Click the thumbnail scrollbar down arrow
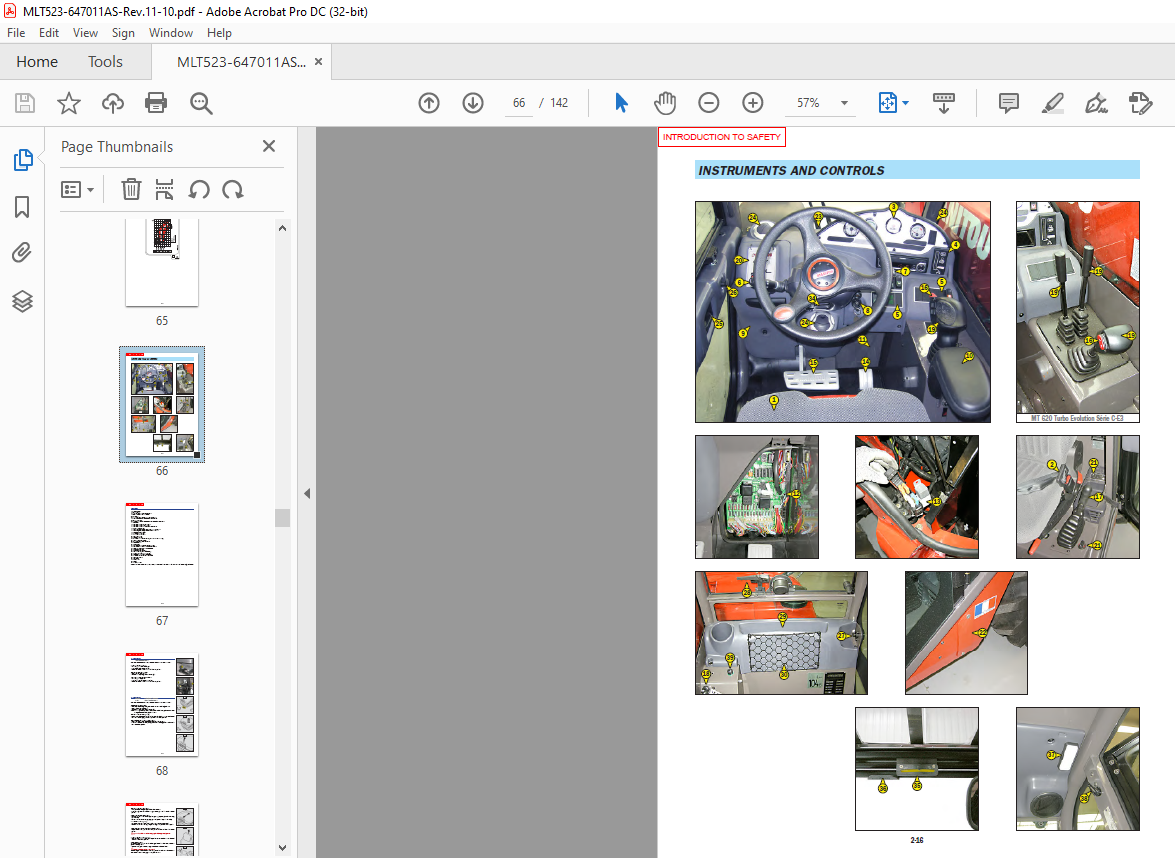This screenshot has height=858, width=1175. coord(283,848)
